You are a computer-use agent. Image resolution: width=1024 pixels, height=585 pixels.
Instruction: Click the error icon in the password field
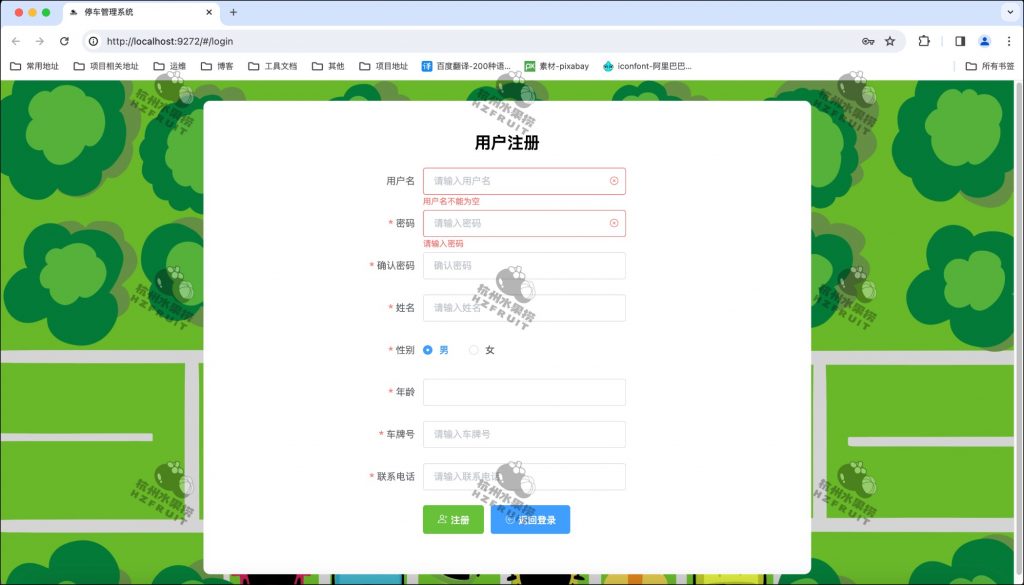[x=613, y=224]
